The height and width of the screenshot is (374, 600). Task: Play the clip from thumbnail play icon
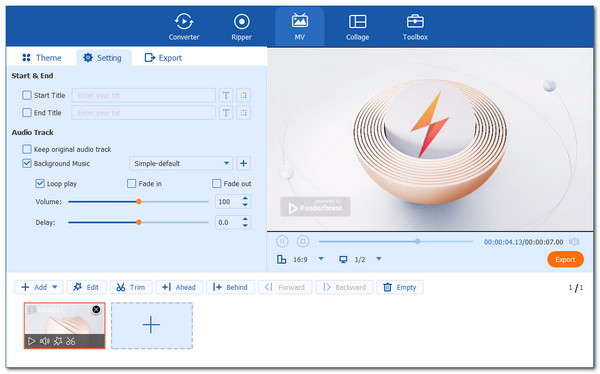pyautogui.click(x=32, y=341)
